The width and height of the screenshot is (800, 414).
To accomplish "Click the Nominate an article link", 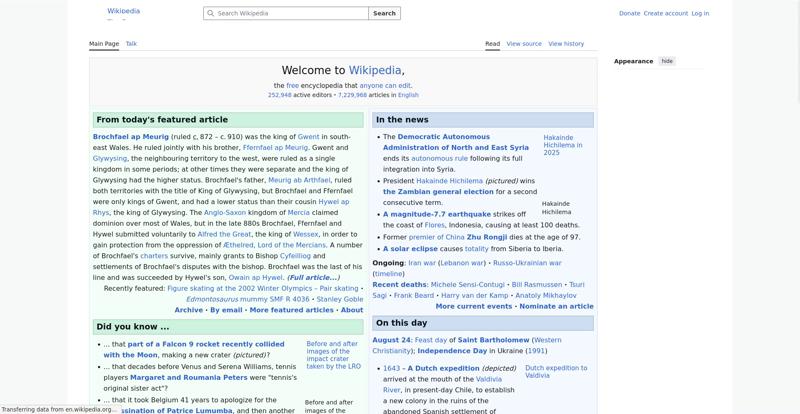I will click(x=557, y=306).
